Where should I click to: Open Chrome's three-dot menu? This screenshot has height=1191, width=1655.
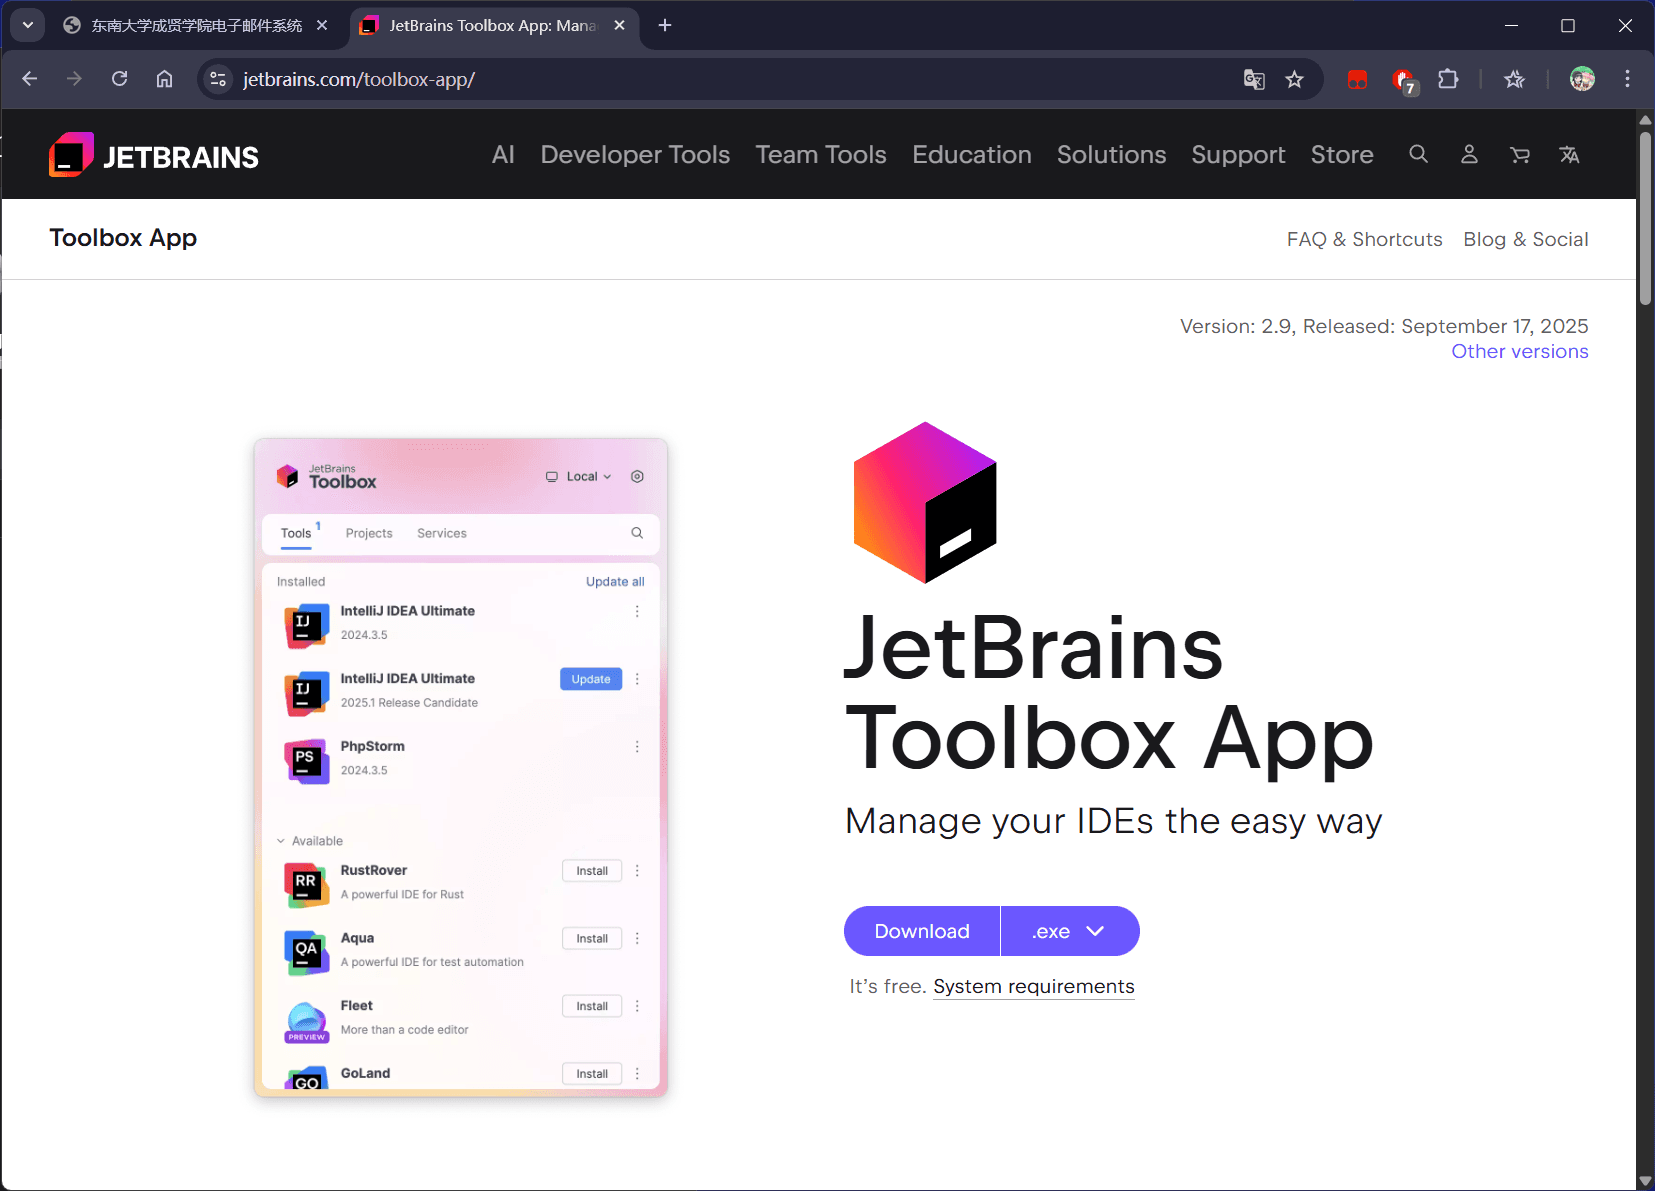[x=1627, y=79]
